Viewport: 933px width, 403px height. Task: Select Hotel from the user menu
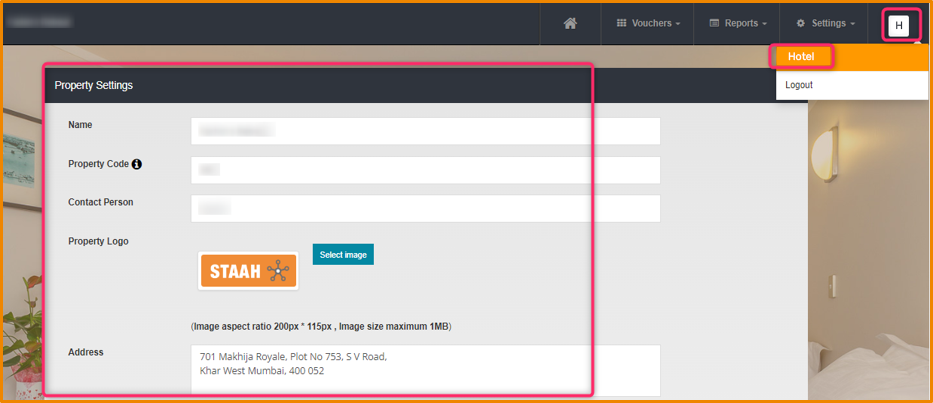[x=801, y=56]
